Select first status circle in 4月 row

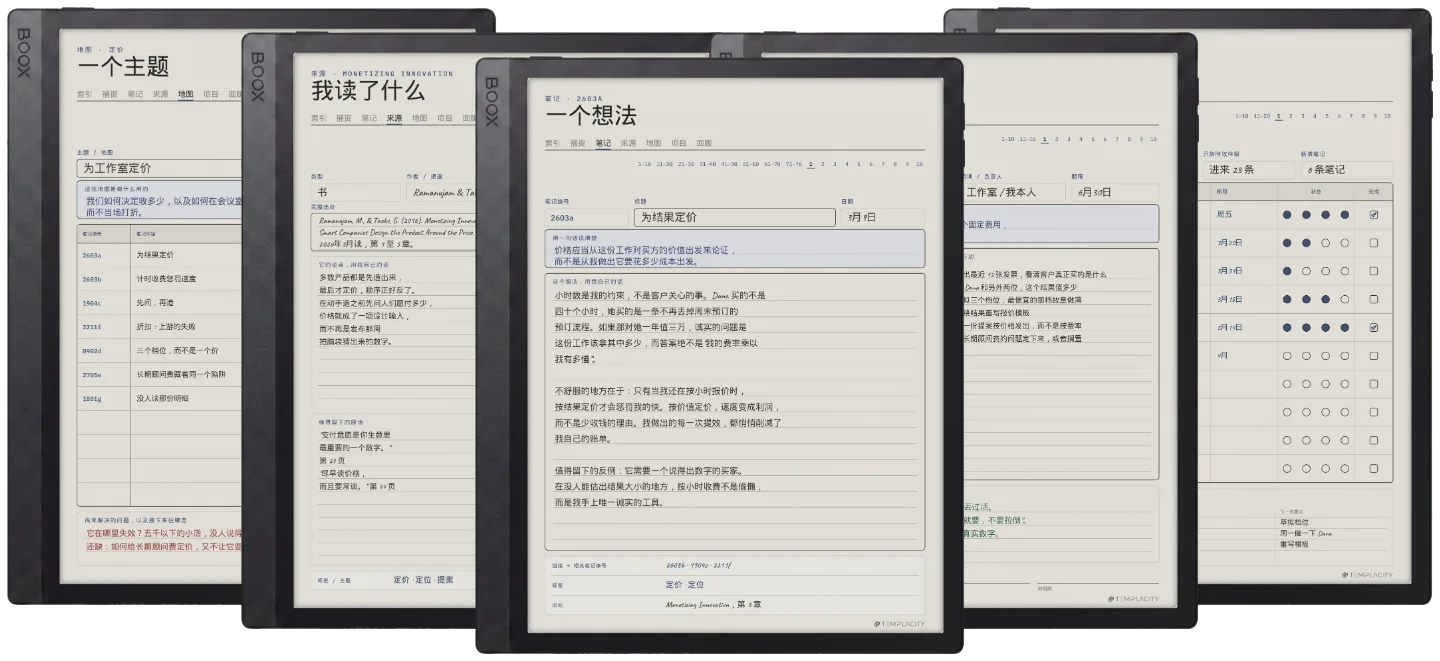pyautogui.click(x=1287, y=355)
